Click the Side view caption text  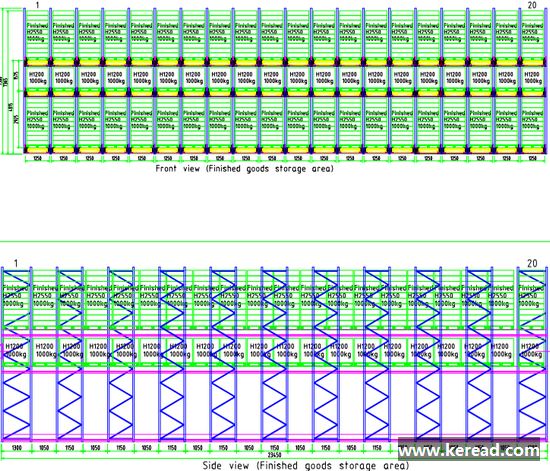pyautogui.click(x=306, y=466)
